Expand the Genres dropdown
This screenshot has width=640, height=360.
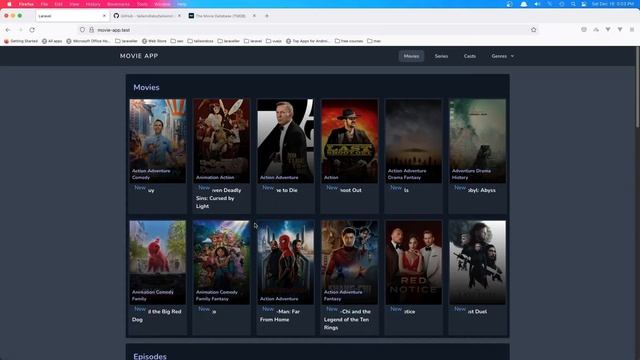point(502,56)
